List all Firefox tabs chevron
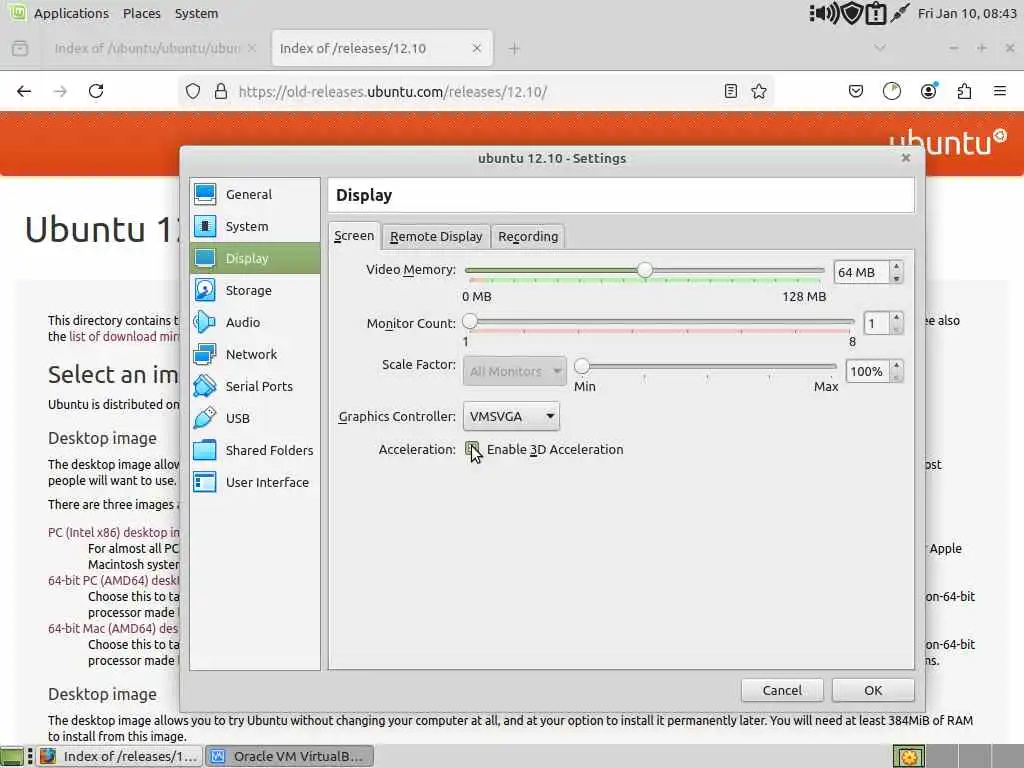This screenshot has height=768, width=1024. pyautogui.click(x=880, y=48)
